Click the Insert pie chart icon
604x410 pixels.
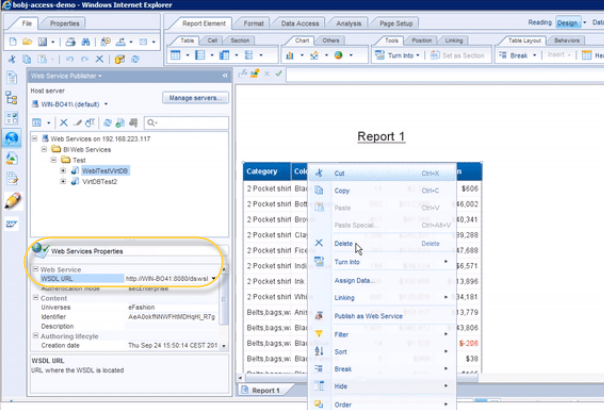pos(339,55)
